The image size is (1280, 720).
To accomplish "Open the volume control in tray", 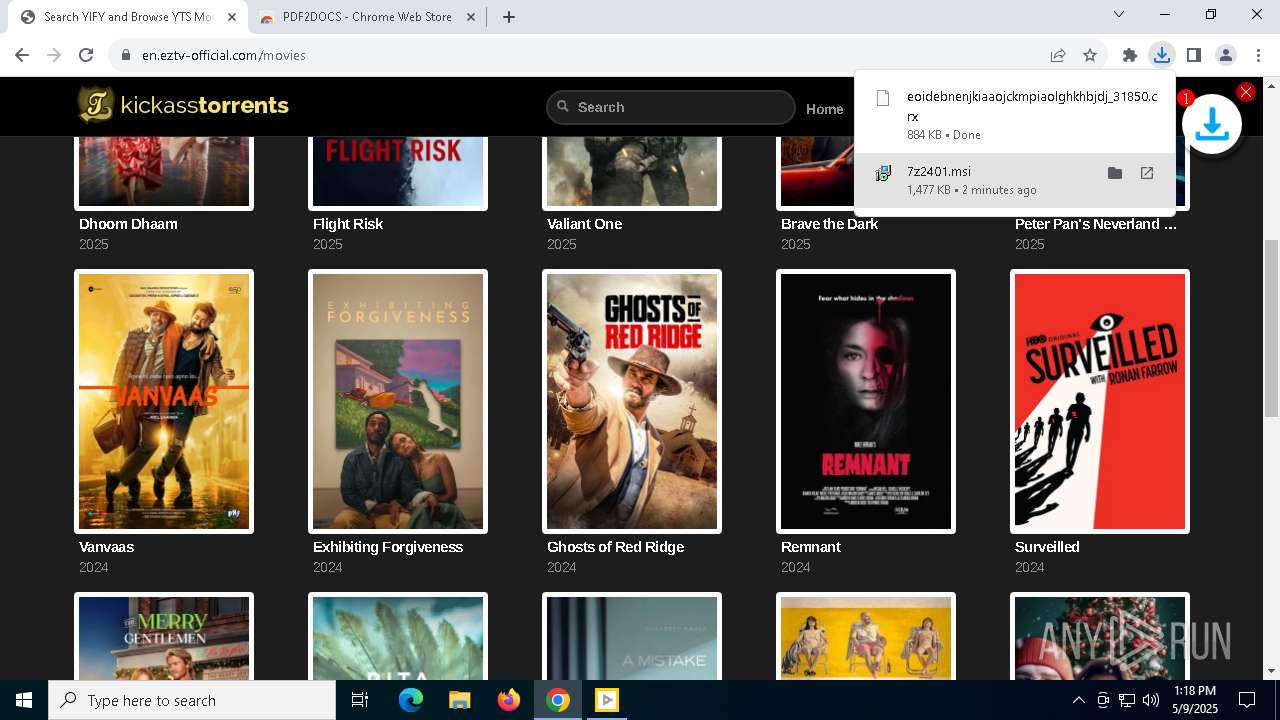I will pyautogui.click(x=1151, y=700).
